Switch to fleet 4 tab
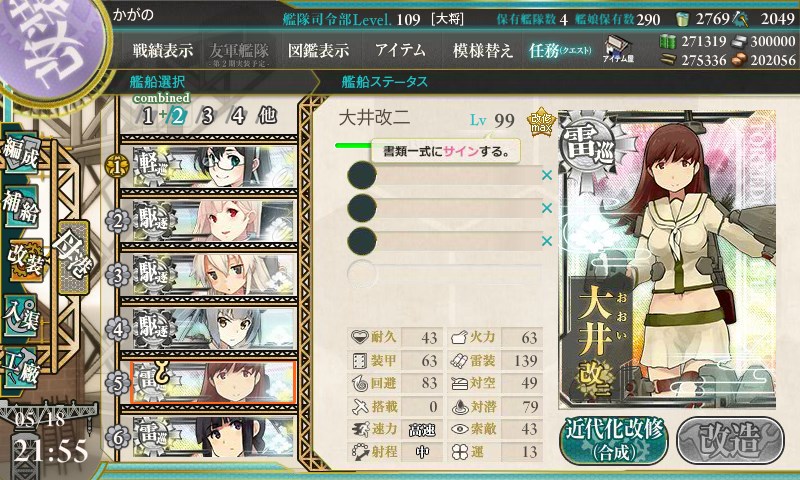The width and height of the screenshot is (800, 480). pos(238,116)
